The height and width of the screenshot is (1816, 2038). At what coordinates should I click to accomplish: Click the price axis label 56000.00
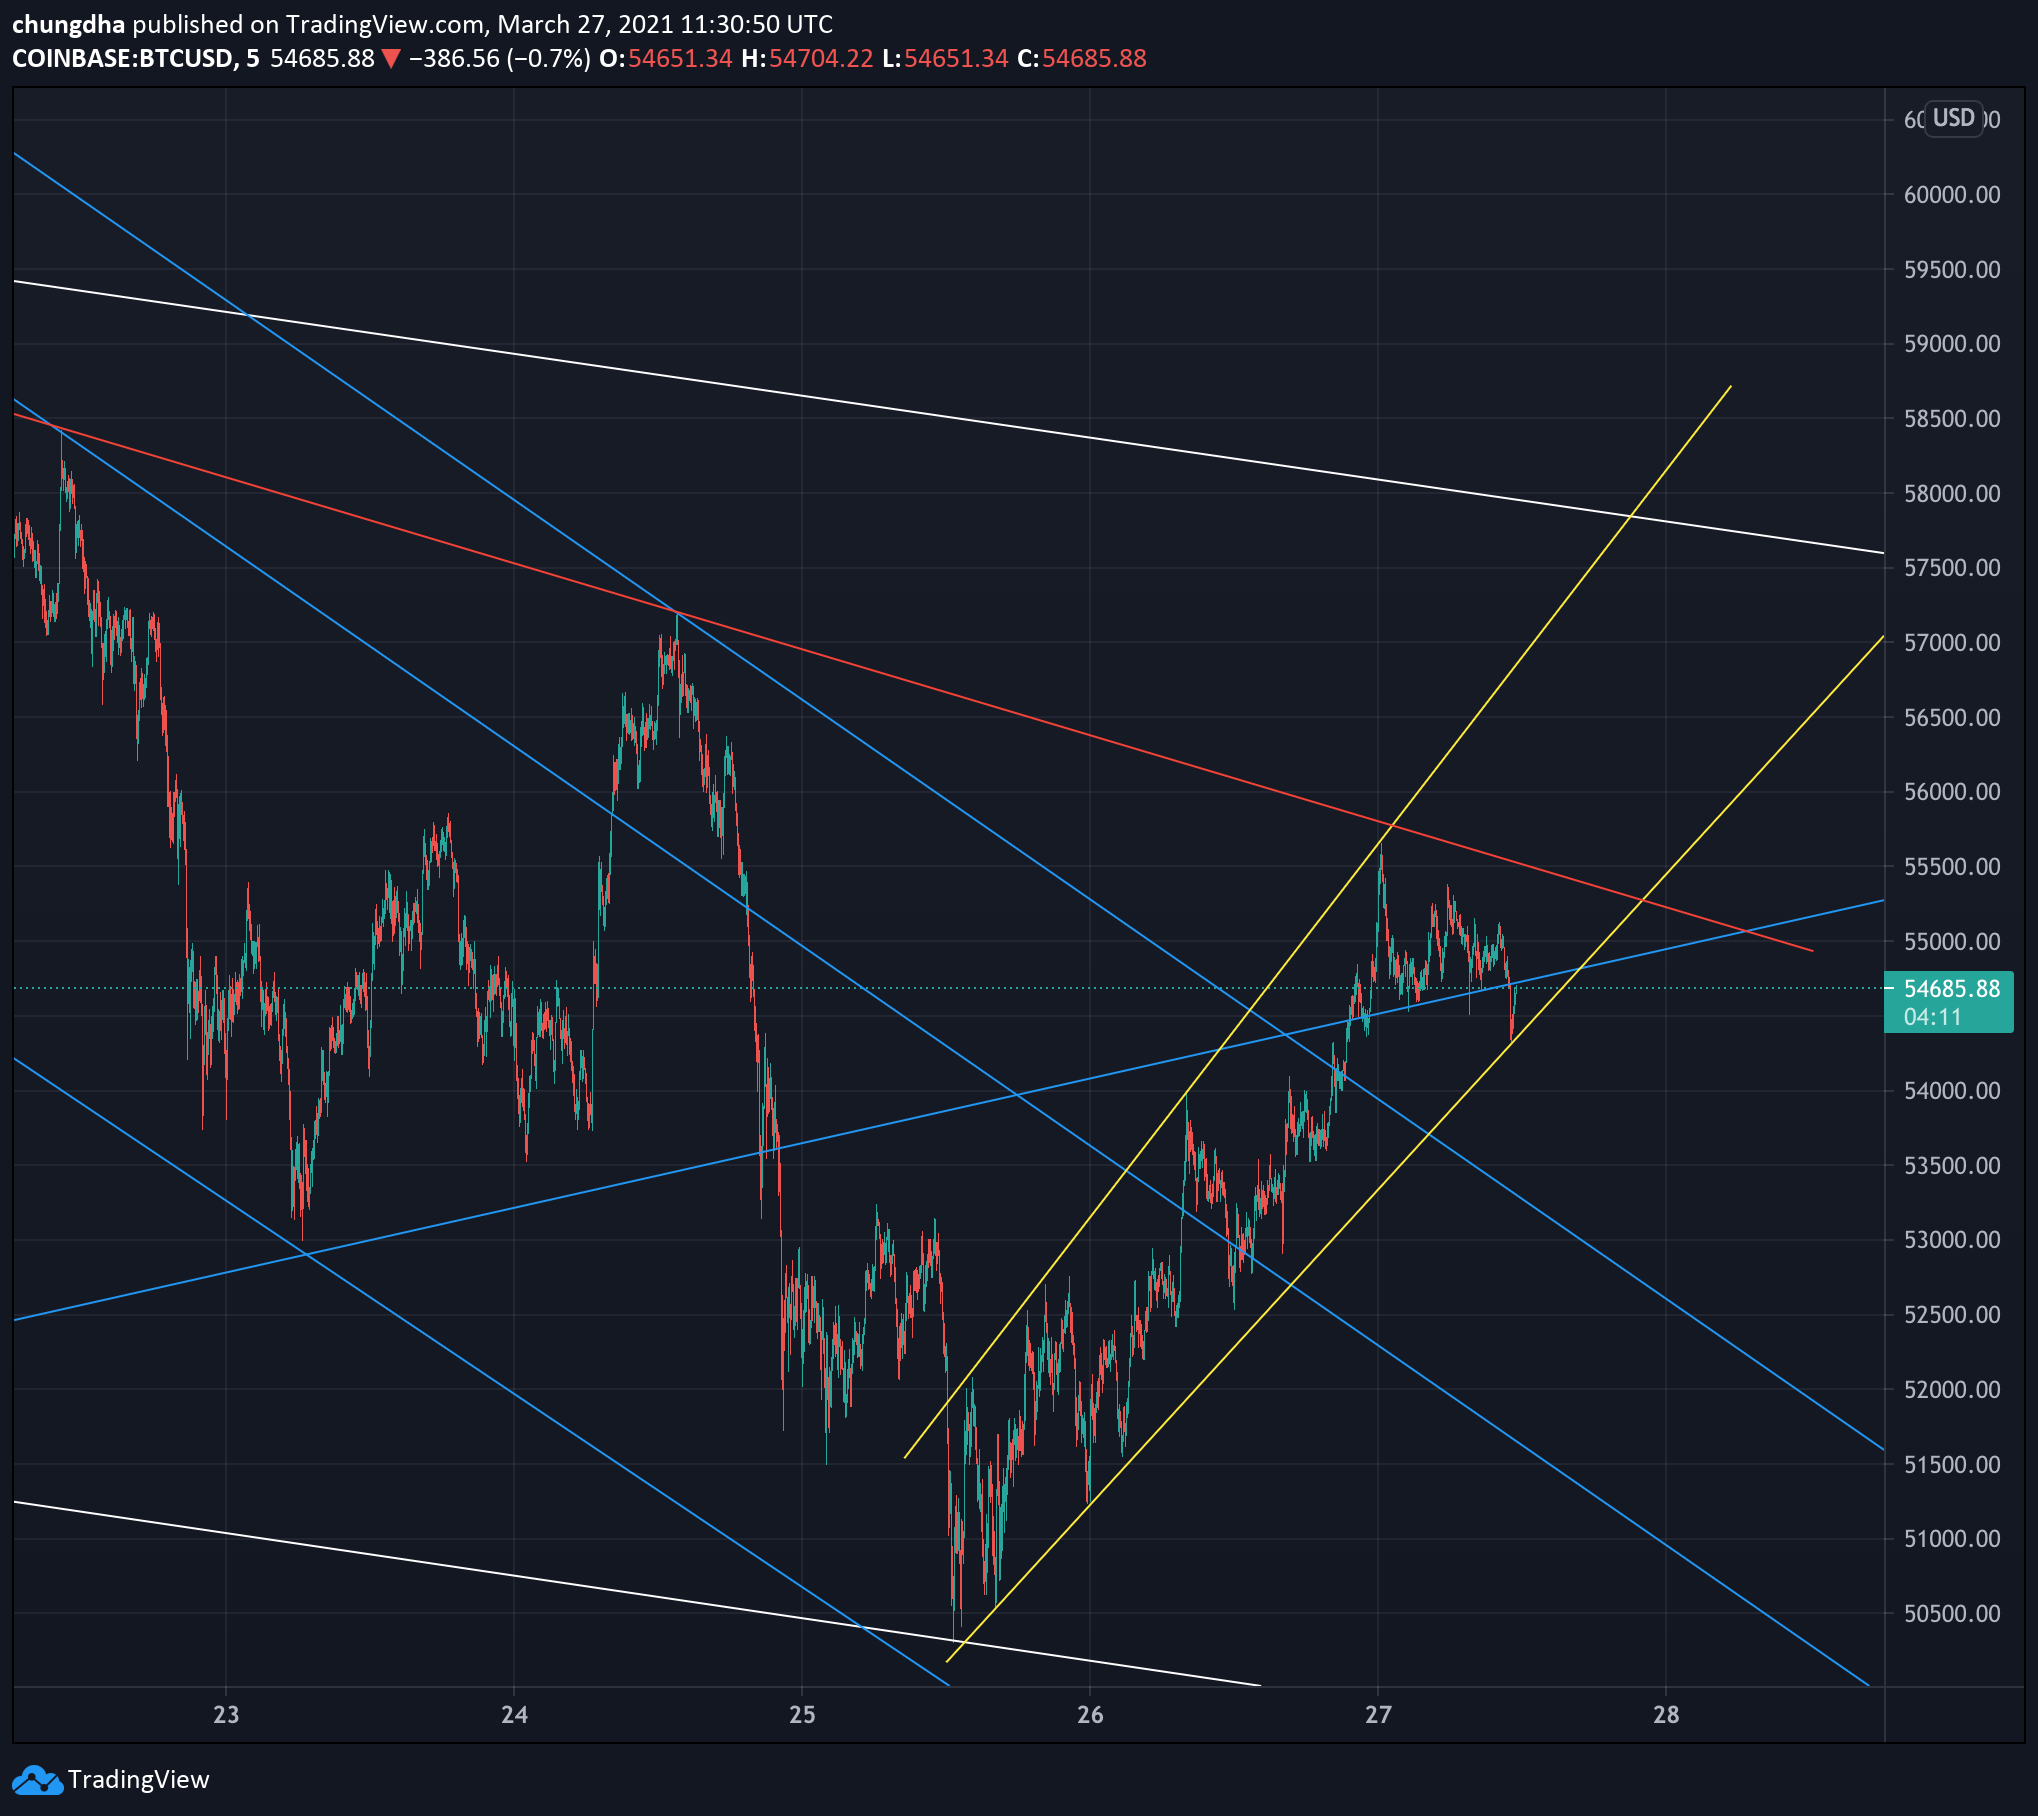click(1952, 791)
